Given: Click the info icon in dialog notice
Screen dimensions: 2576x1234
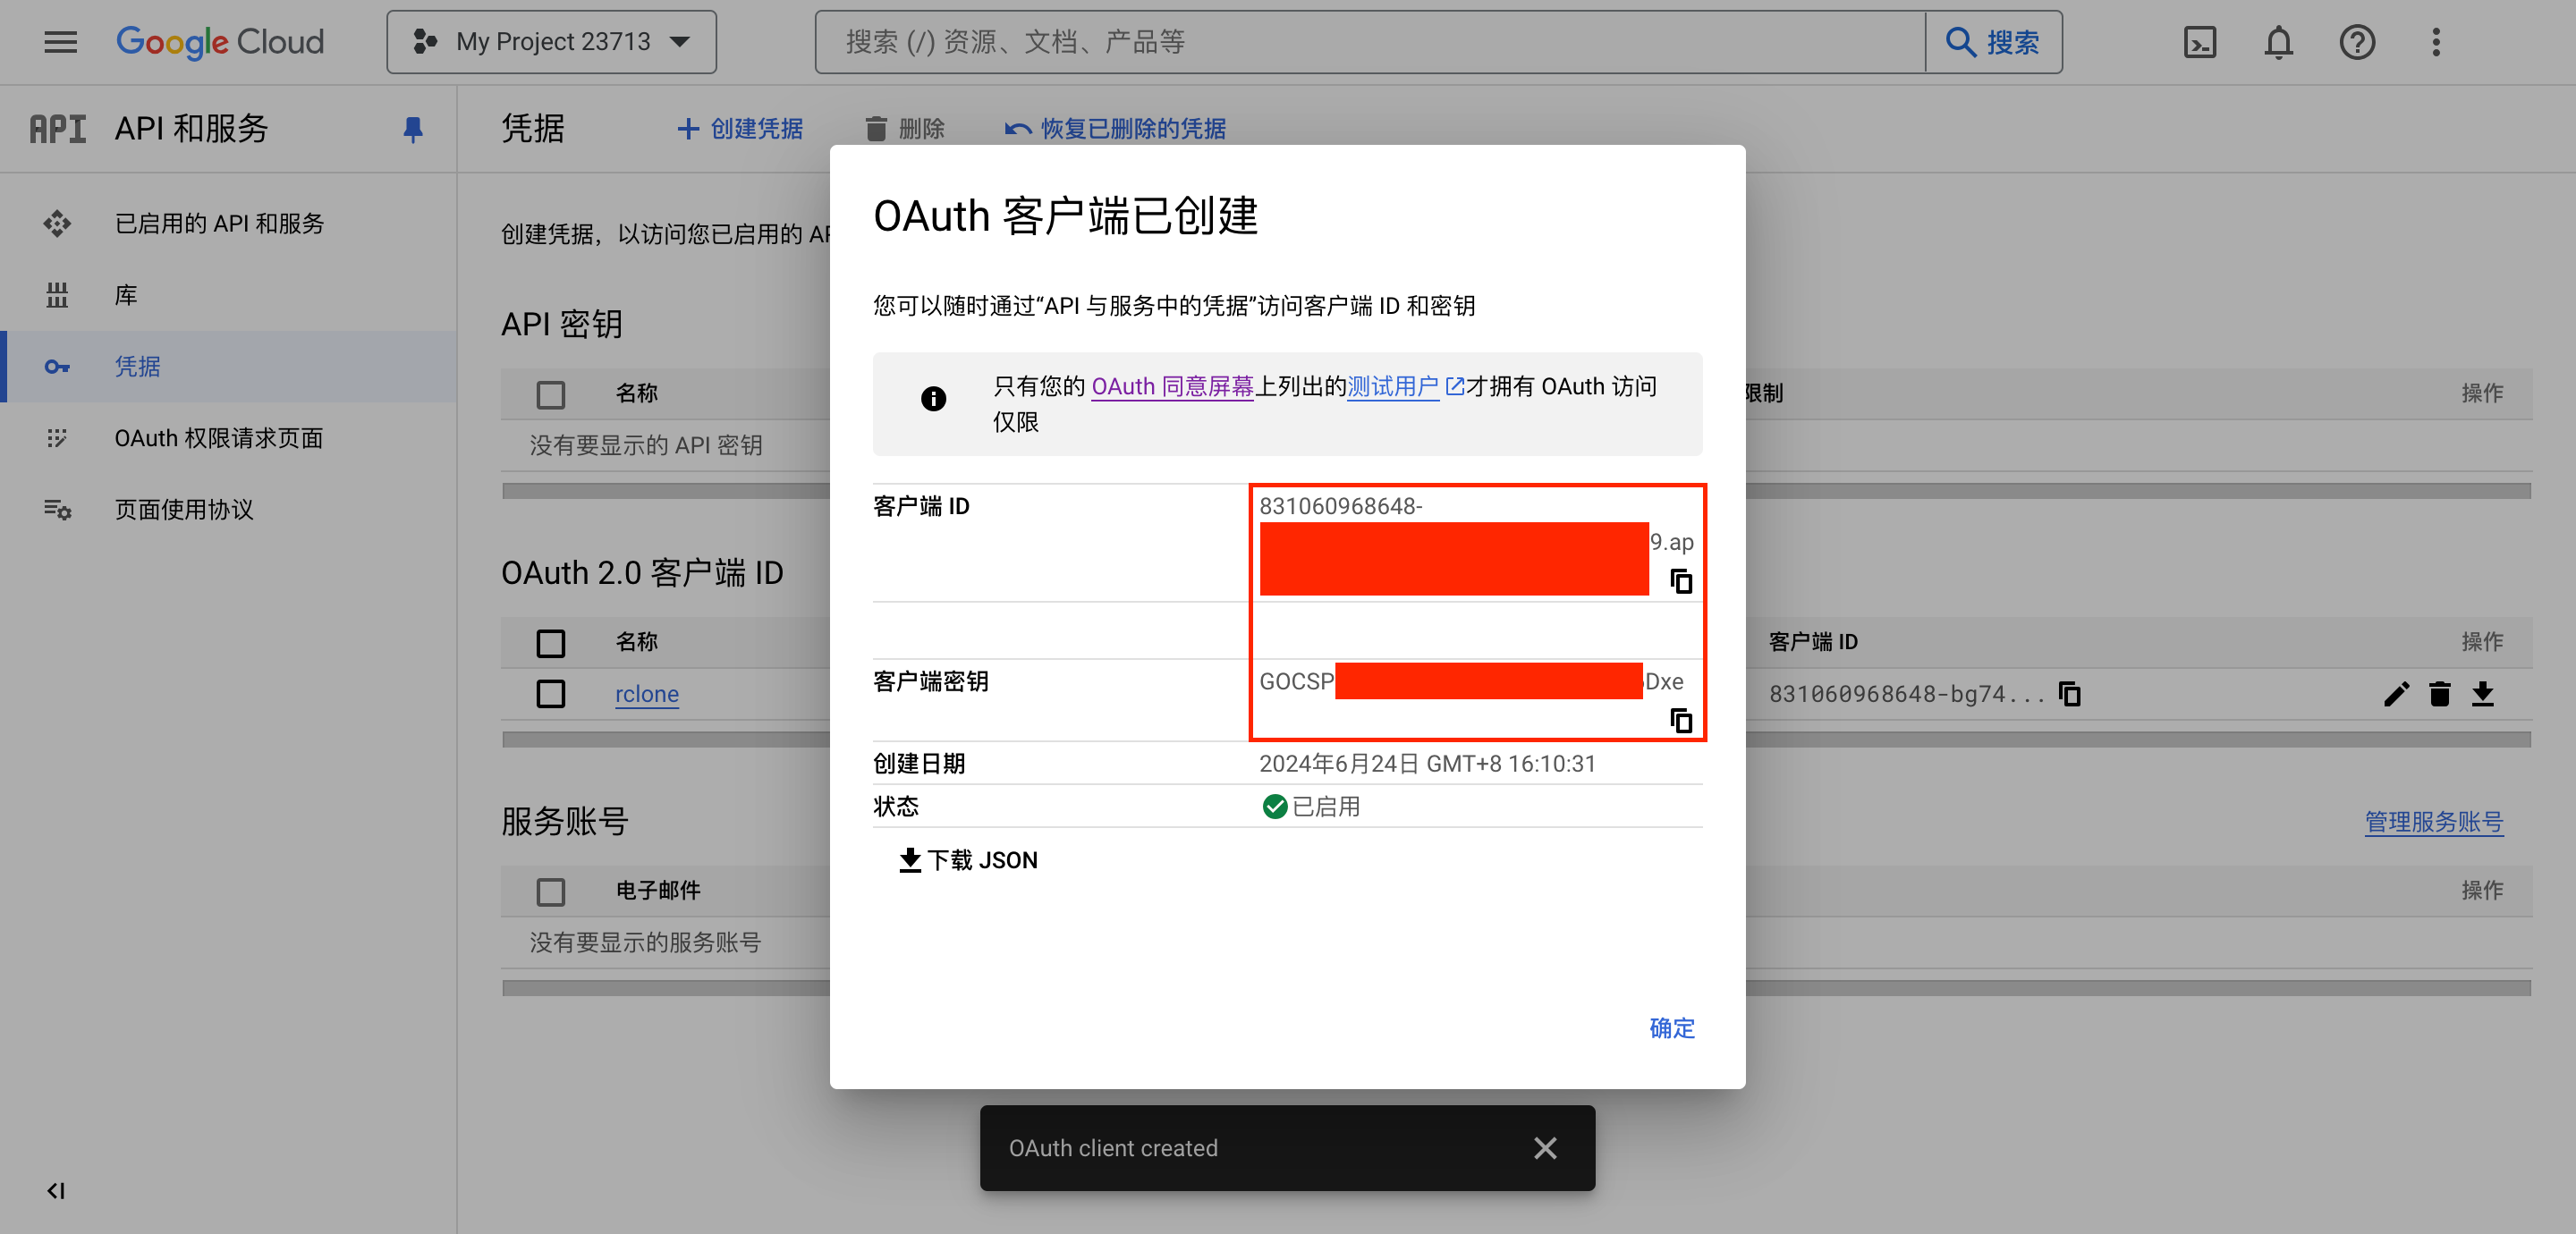Looking at the screenshot, I should coord(933,399).
